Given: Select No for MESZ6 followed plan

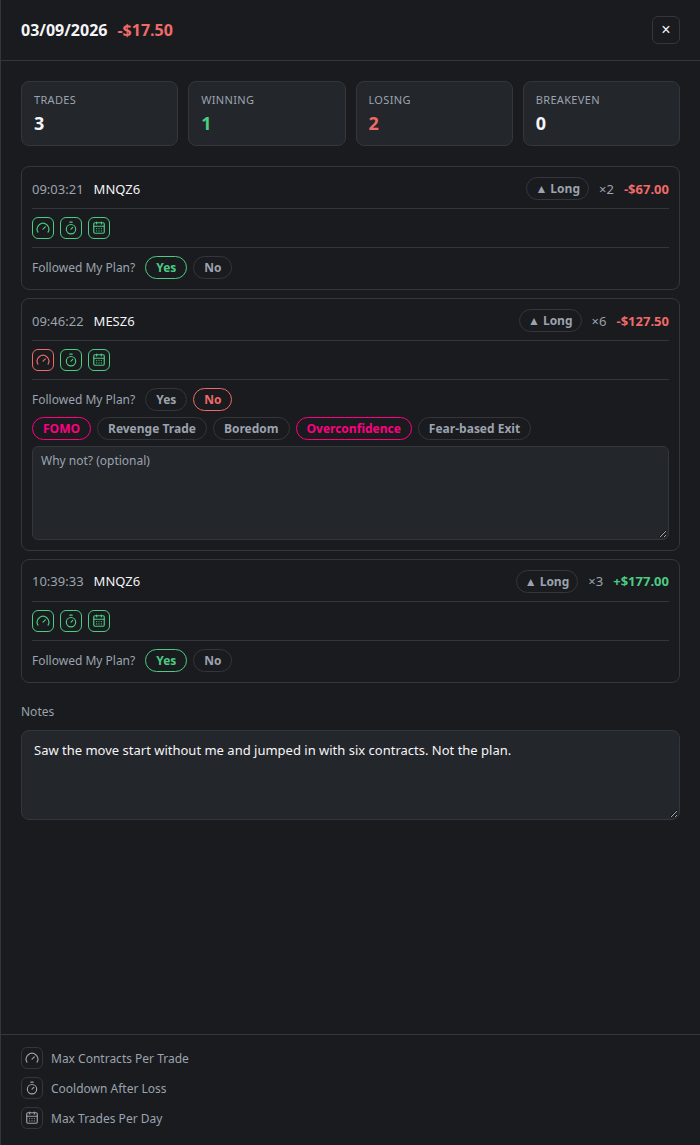Looking at the screenshot, I should [x=212, y=399].
